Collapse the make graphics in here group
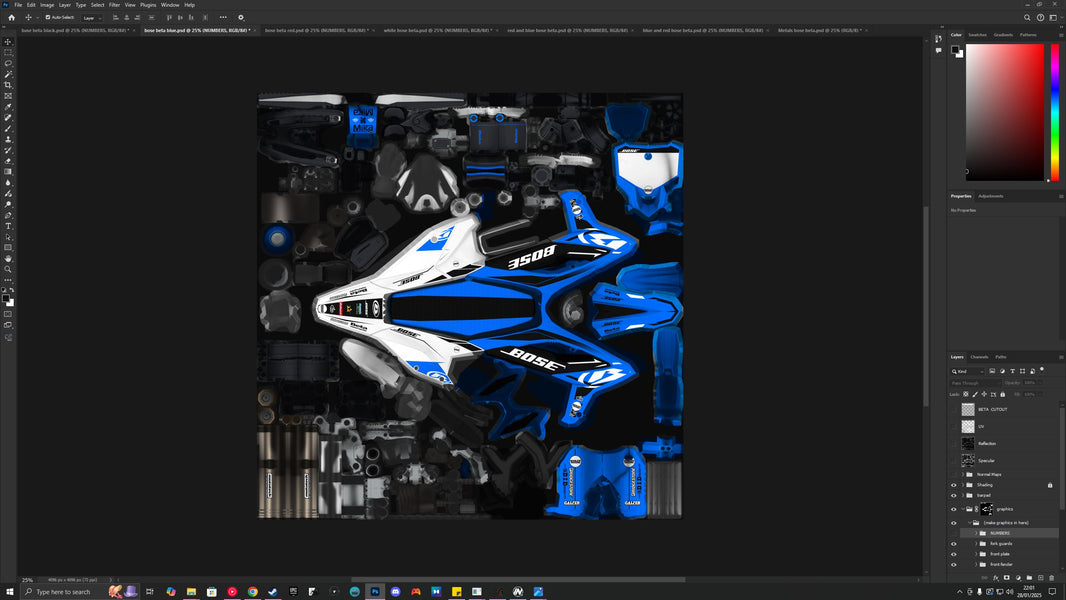1066x600 pixels. point(969,523)
